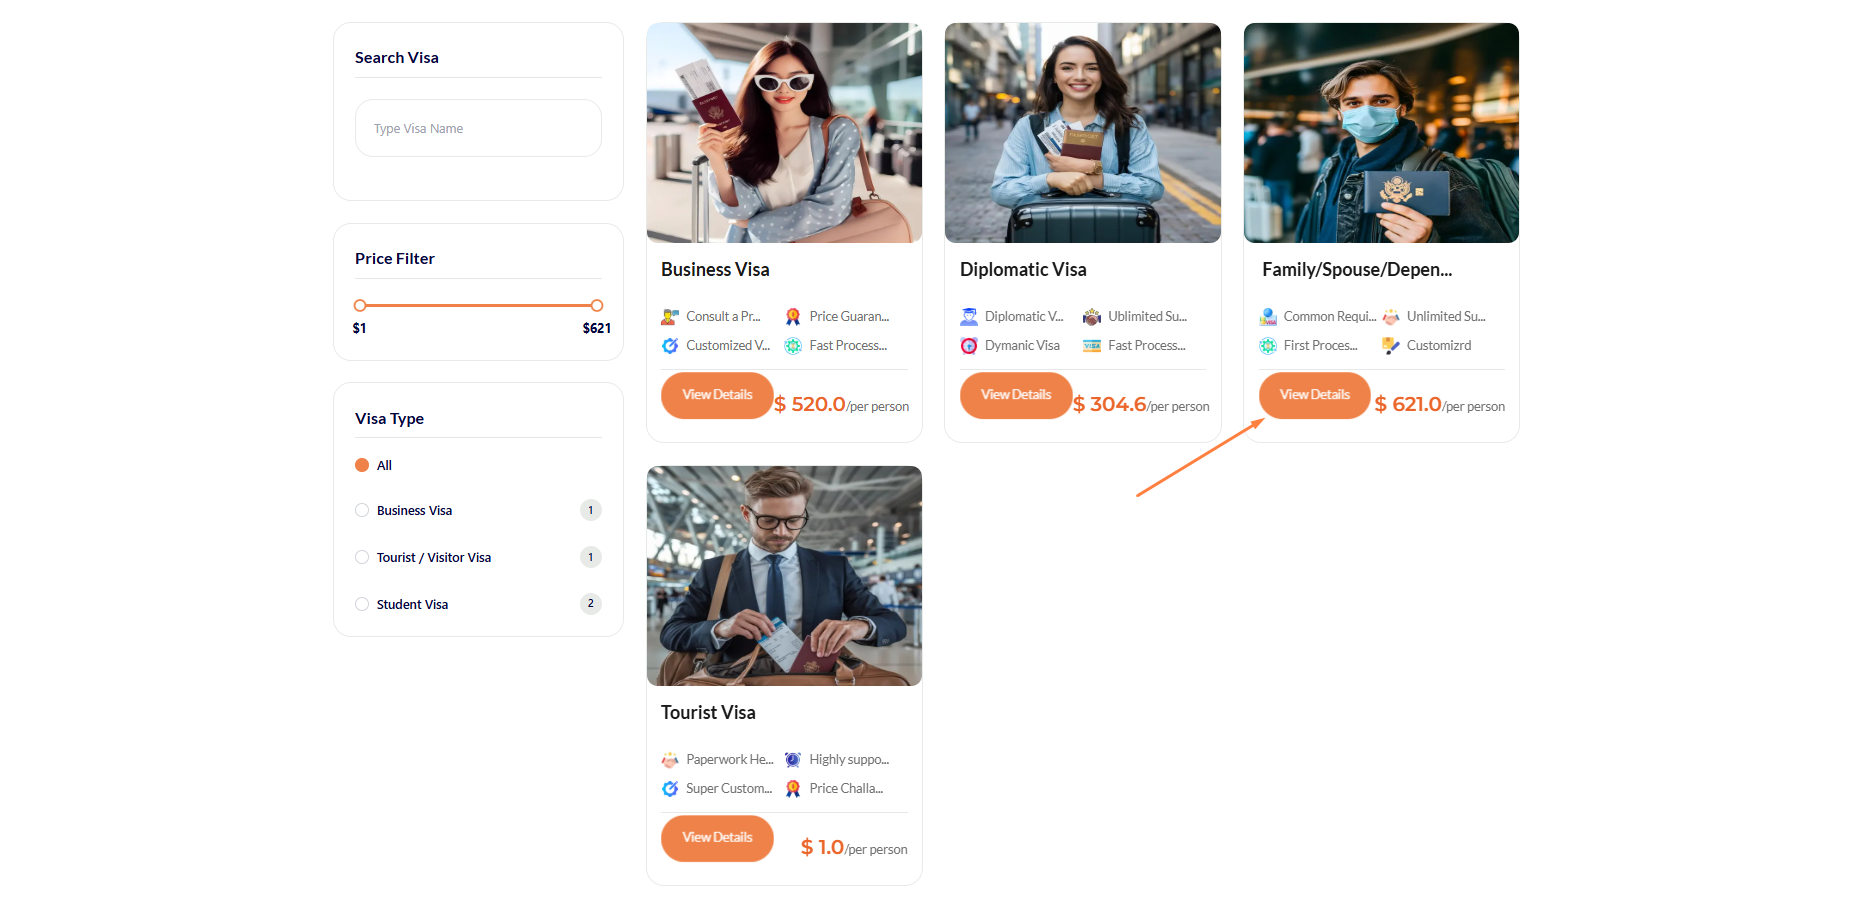Image resolution: width=1851 pixels, height=906 pixels.
Task: Click the First Proces... icon on Family visa card
Action: (x=1268, y=346)
